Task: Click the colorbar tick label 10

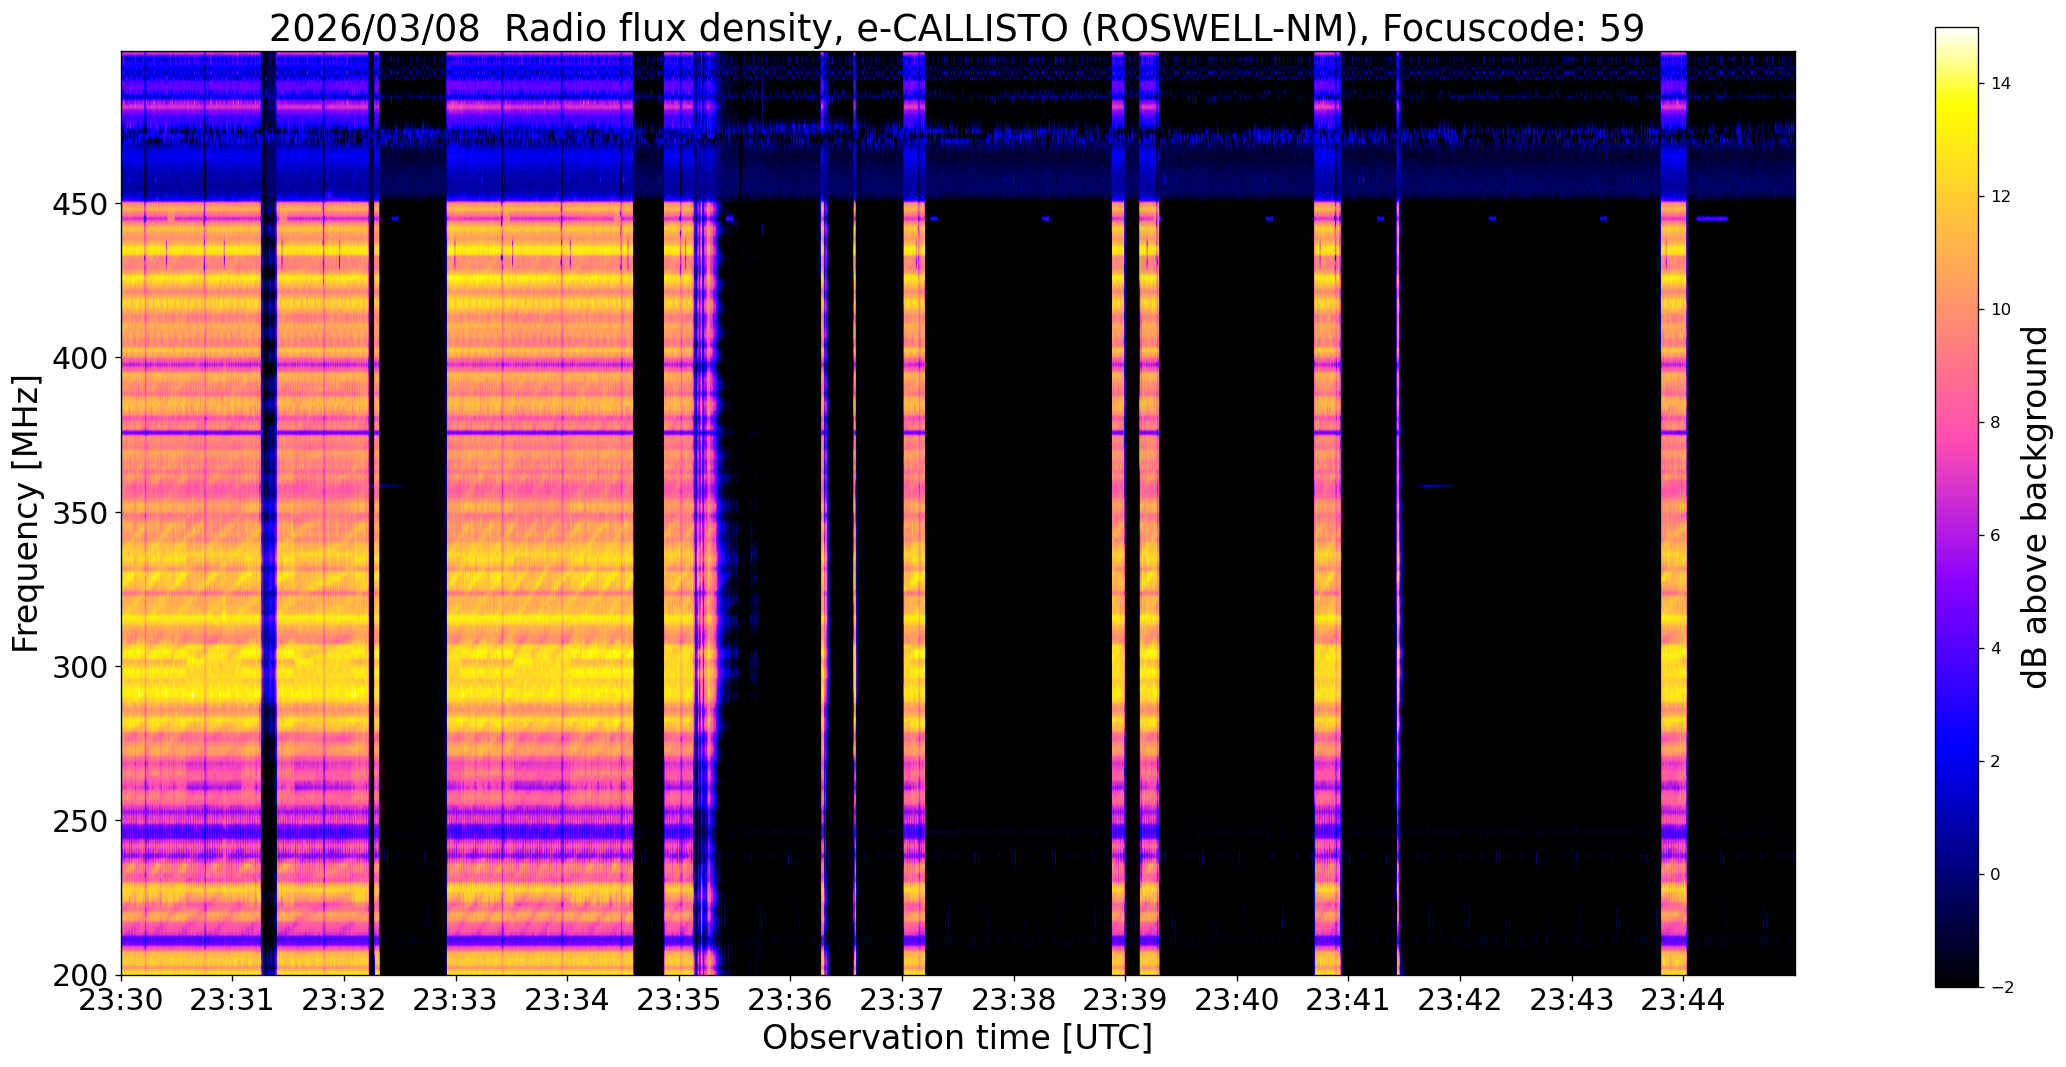Action: [x=2001, y=310]
